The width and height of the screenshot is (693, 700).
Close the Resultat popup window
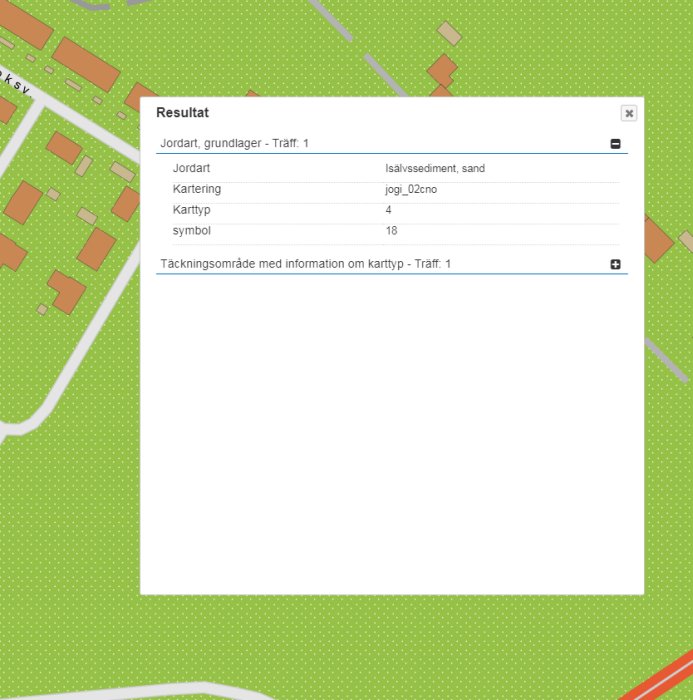[x=629, y=113]
